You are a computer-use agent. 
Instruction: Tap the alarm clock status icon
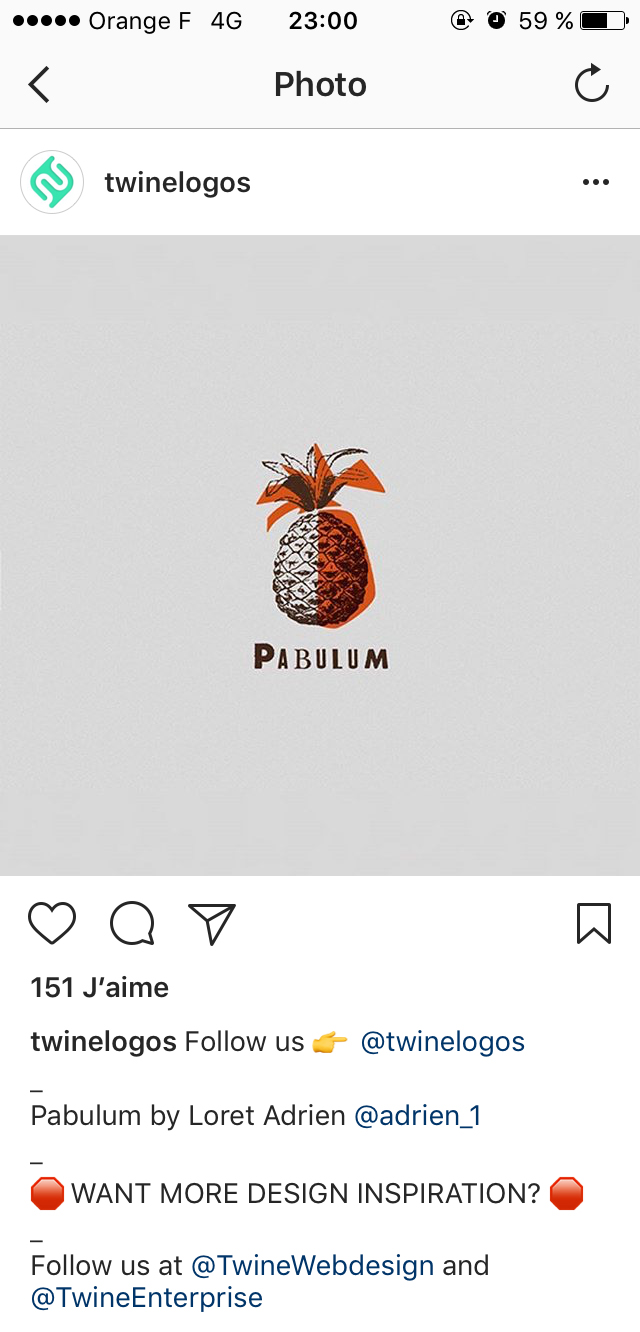coord(496,21)
